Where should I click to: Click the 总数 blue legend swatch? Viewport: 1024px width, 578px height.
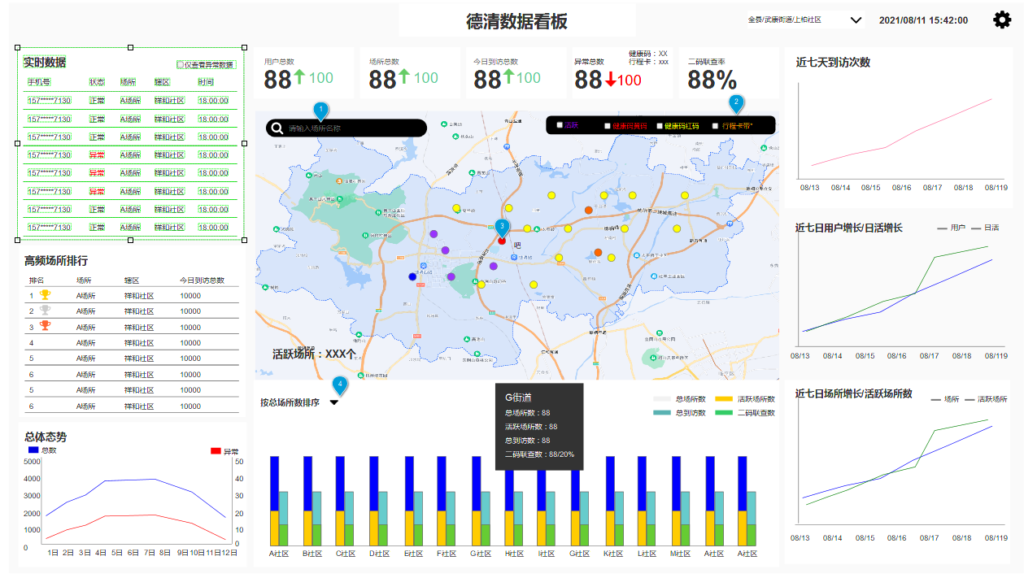point(33,450)
